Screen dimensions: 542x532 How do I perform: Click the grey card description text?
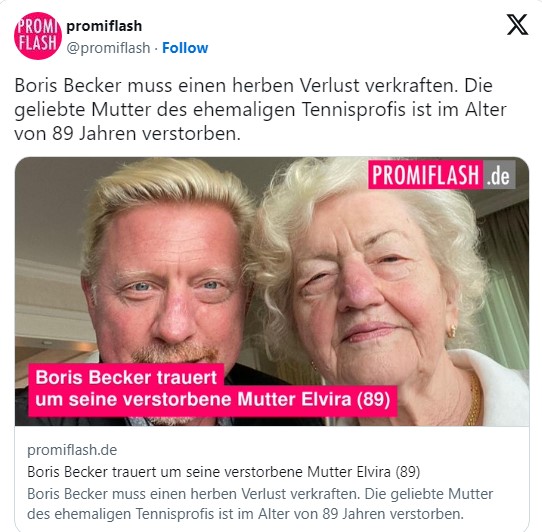click(260, 504)
